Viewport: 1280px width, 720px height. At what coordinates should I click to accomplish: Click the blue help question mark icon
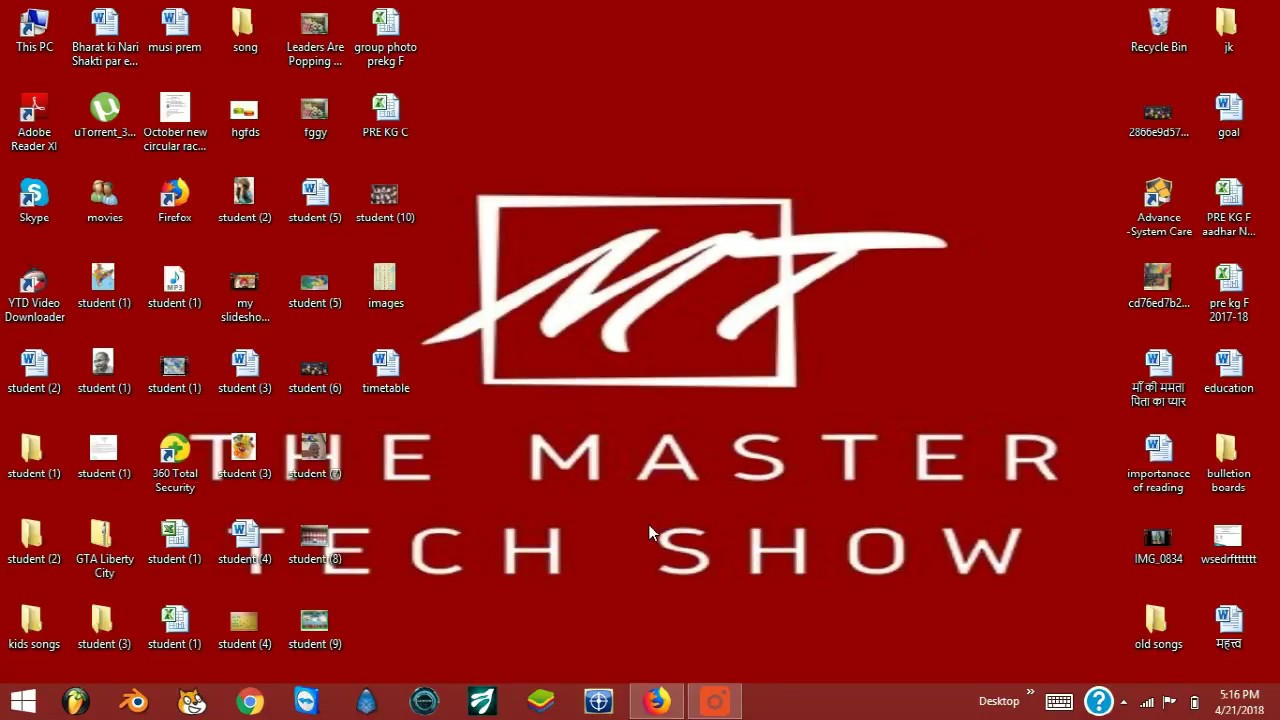click(1098, 702)
